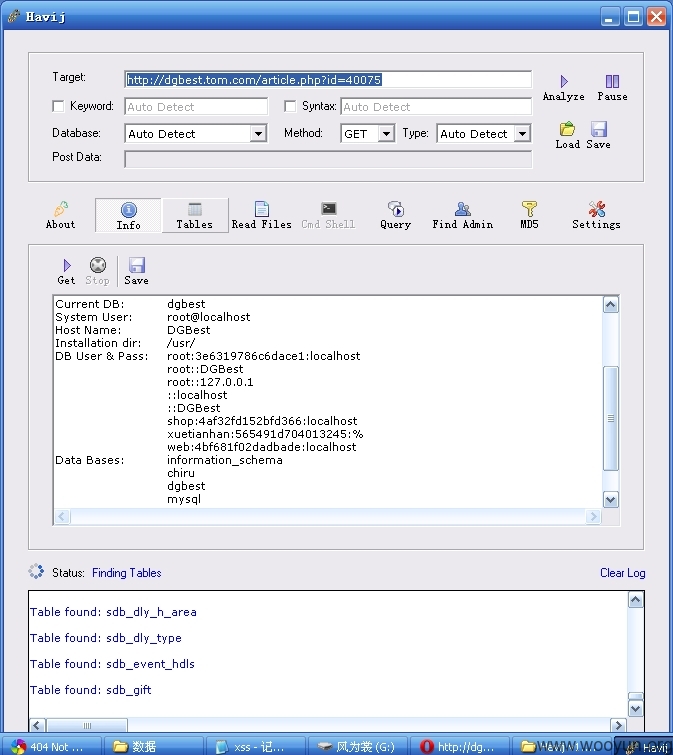Clear the log with Clear Log link
Image resolution: width=673 pixels, height=755 pixels.
click(x=622, y=573)
